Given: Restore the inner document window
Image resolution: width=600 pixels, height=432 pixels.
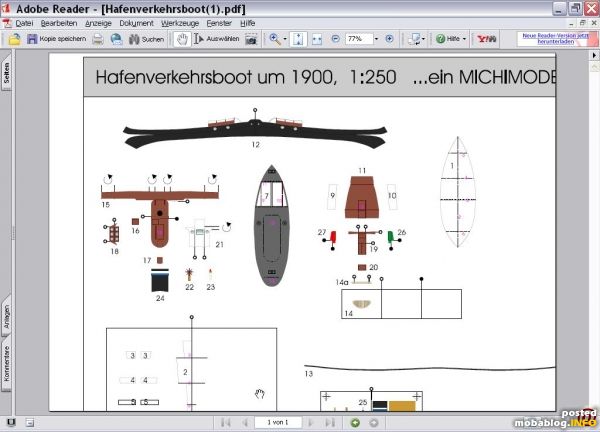Looking at the screenshot, I should (x=582, y=23).
